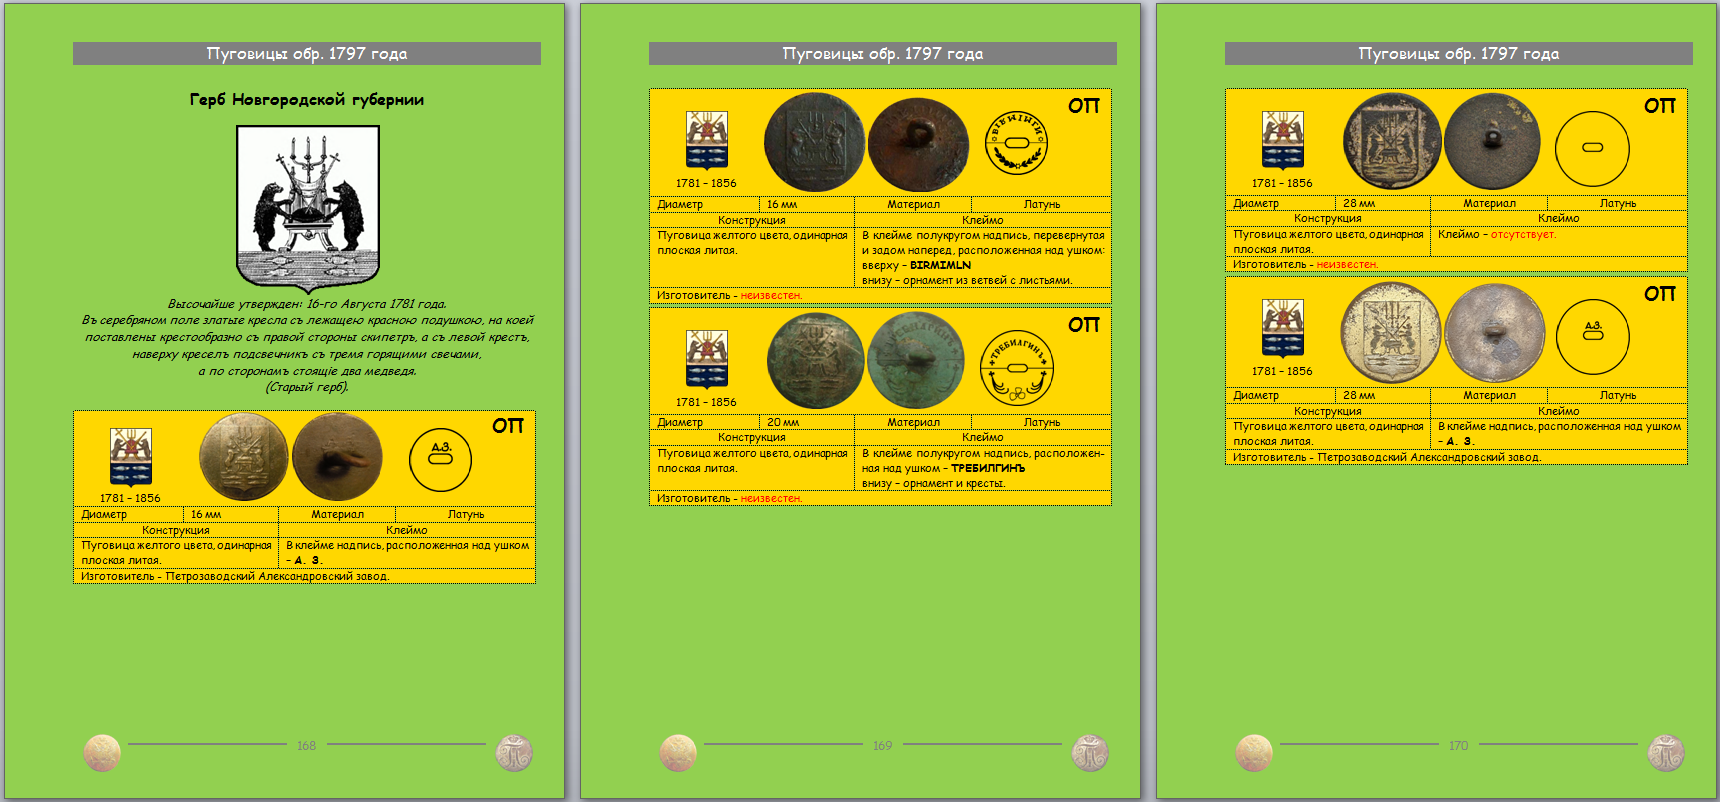
Task: Click page number 169 in the footer
Action: tap(882, 746)
